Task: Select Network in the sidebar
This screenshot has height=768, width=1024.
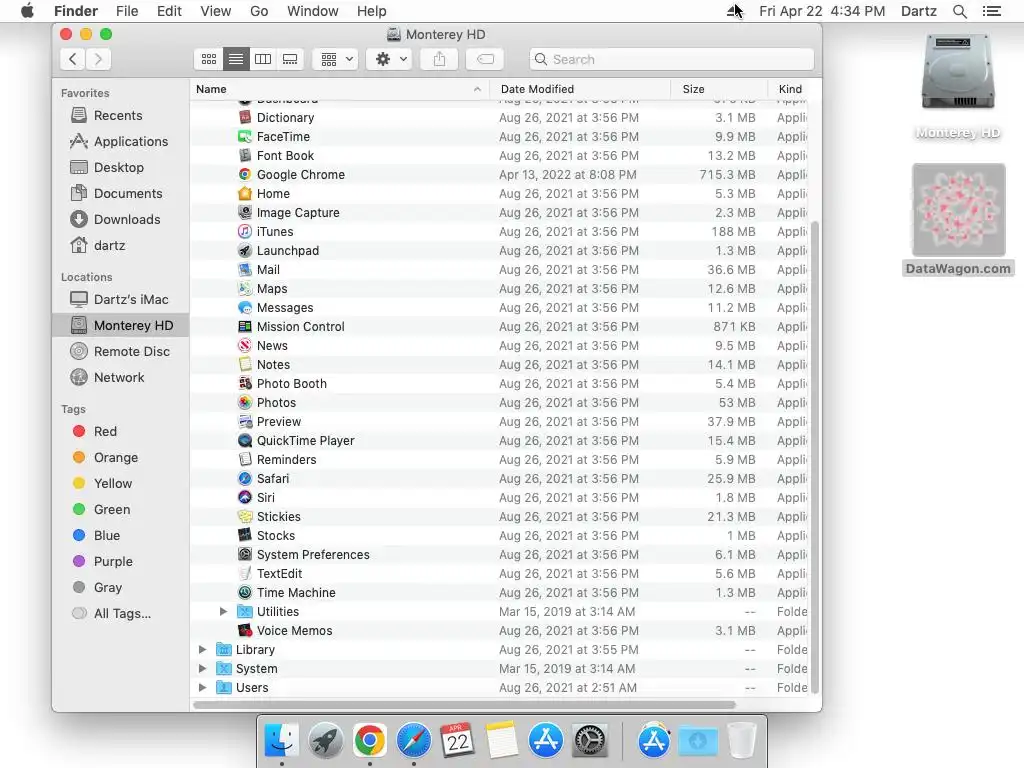Action: (x=120, y=377)
